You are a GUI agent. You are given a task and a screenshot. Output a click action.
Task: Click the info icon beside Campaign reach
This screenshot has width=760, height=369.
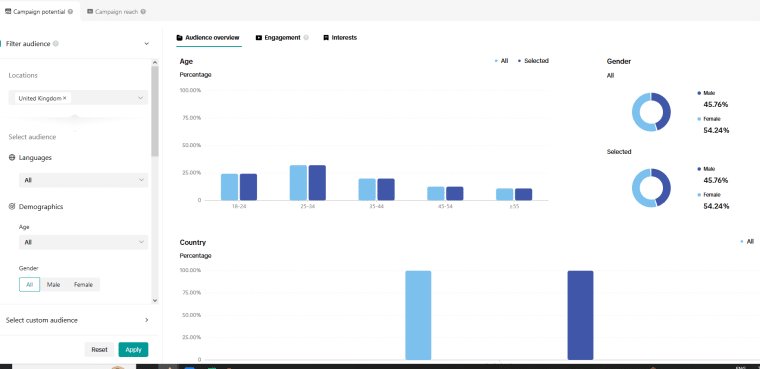[143, 12]
